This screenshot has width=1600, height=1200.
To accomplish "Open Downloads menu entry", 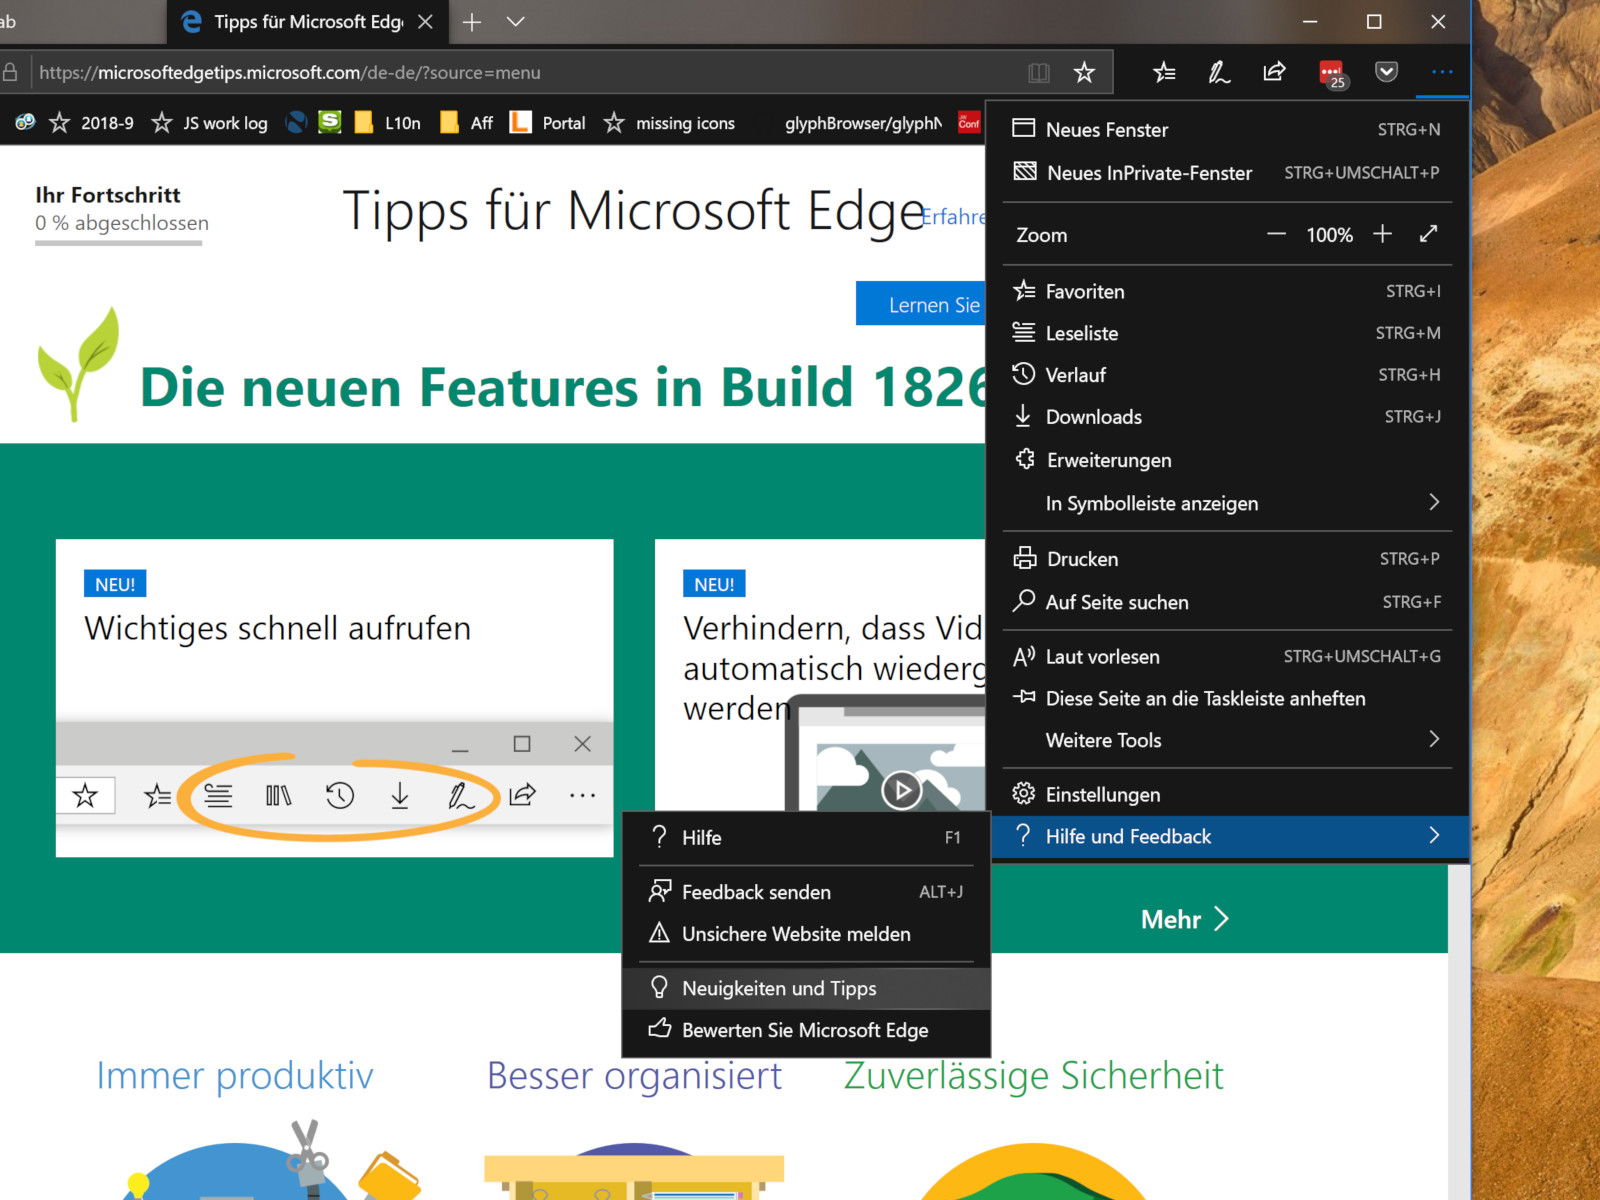I will [x=1227, y=417].
